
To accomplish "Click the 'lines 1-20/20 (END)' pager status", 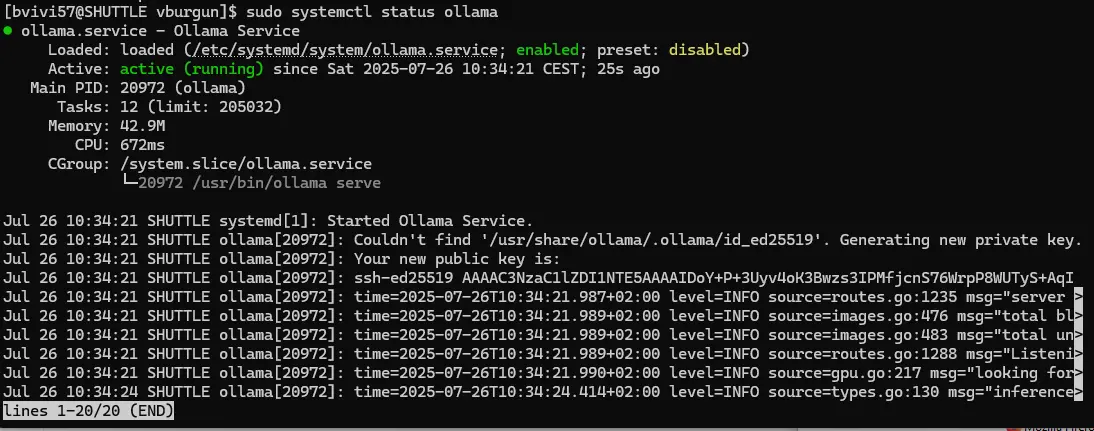I will pos(89,411).
